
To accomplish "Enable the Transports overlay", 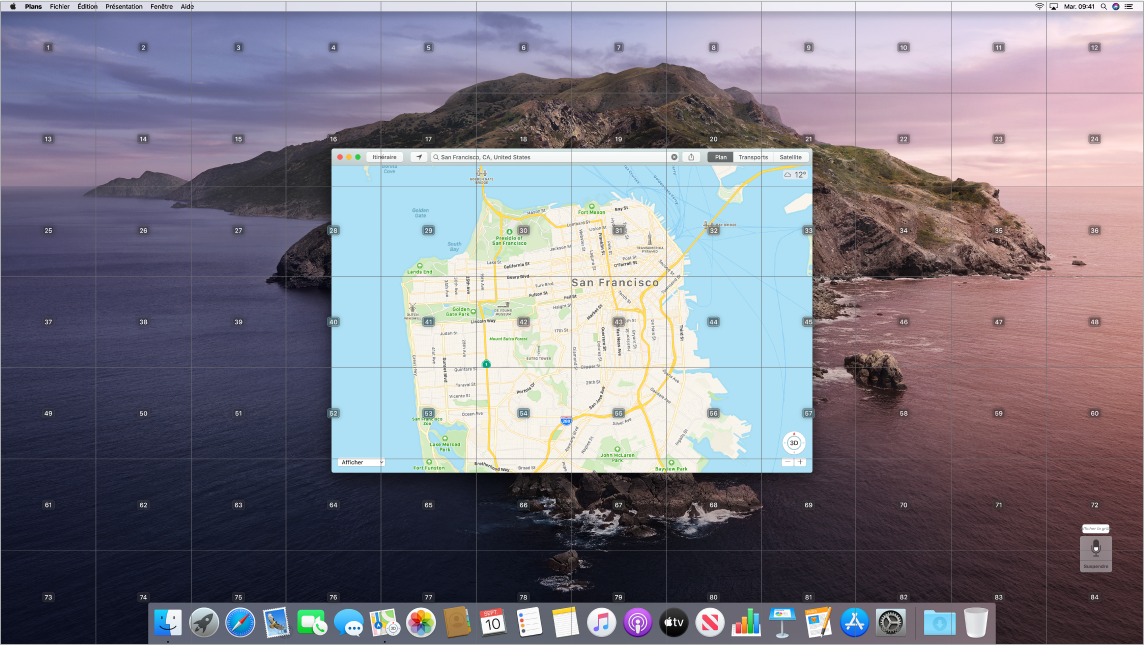I will 755,157.
